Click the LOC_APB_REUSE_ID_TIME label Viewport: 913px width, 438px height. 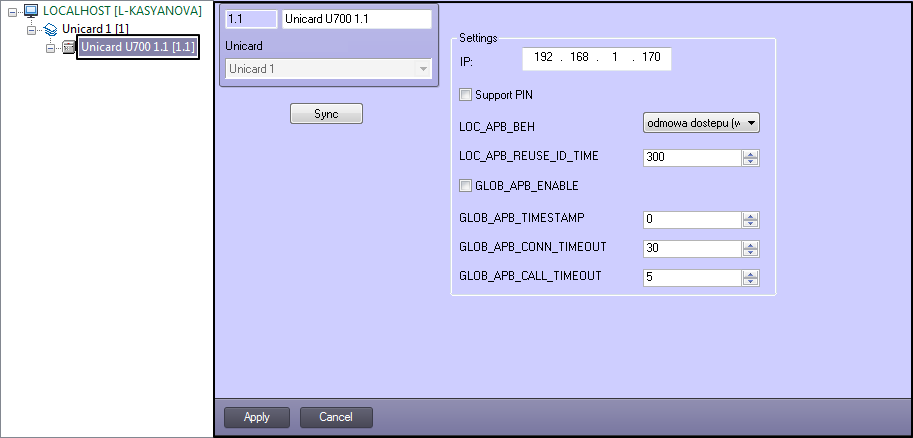(529, 156)
